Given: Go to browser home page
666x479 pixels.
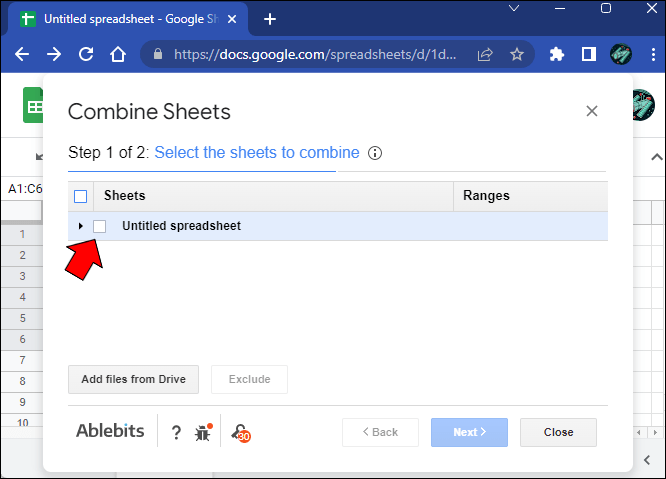Looking at the screenshot, I should tap(118, 54).
